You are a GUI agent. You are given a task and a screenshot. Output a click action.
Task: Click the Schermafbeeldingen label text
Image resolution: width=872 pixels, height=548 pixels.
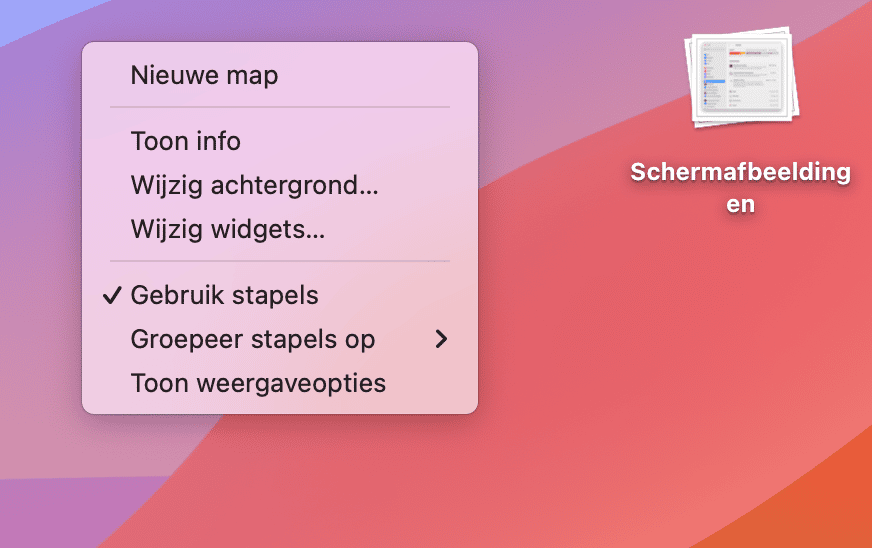[x=741, y=188]
